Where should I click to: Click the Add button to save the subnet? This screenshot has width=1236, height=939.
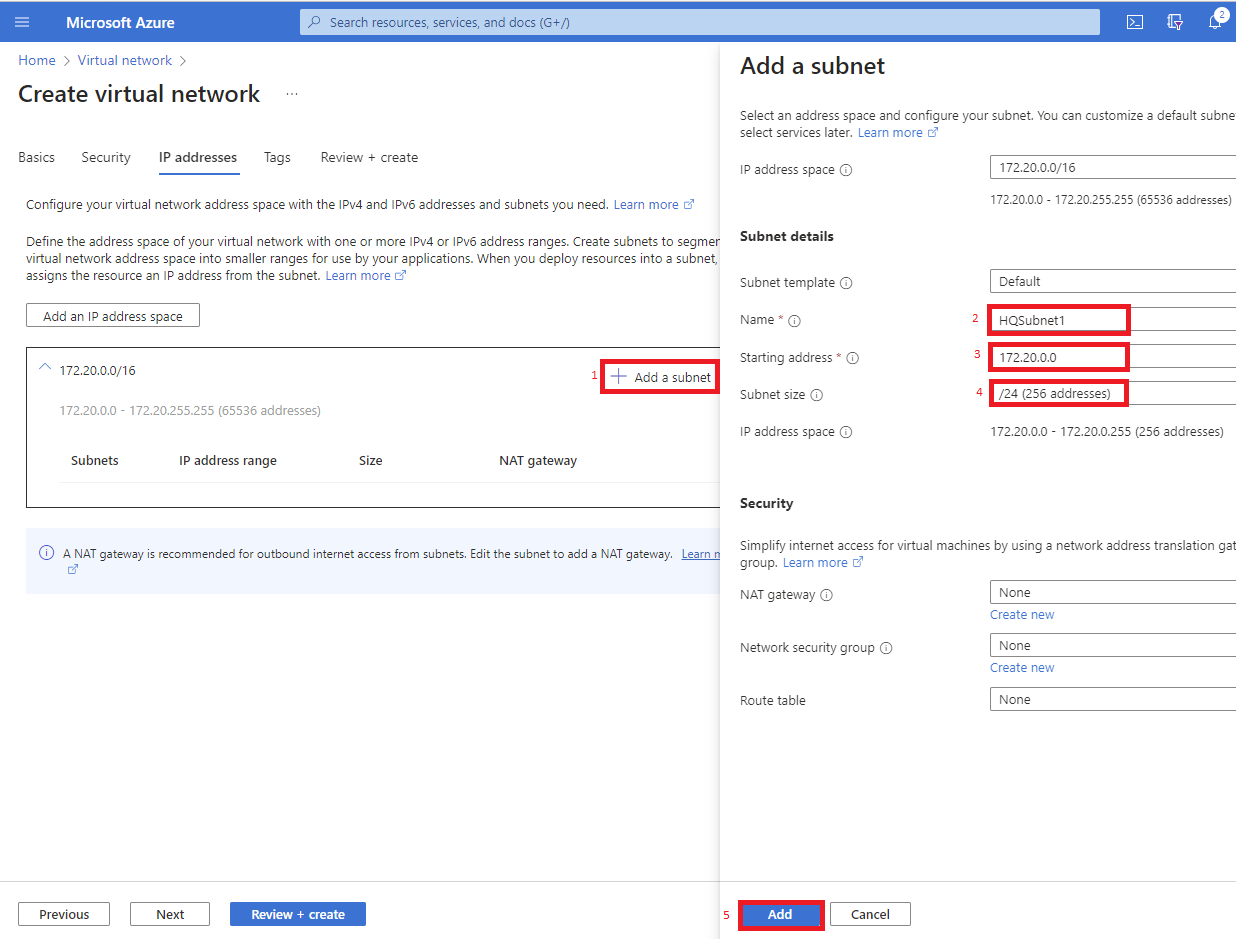pos(781,913)
